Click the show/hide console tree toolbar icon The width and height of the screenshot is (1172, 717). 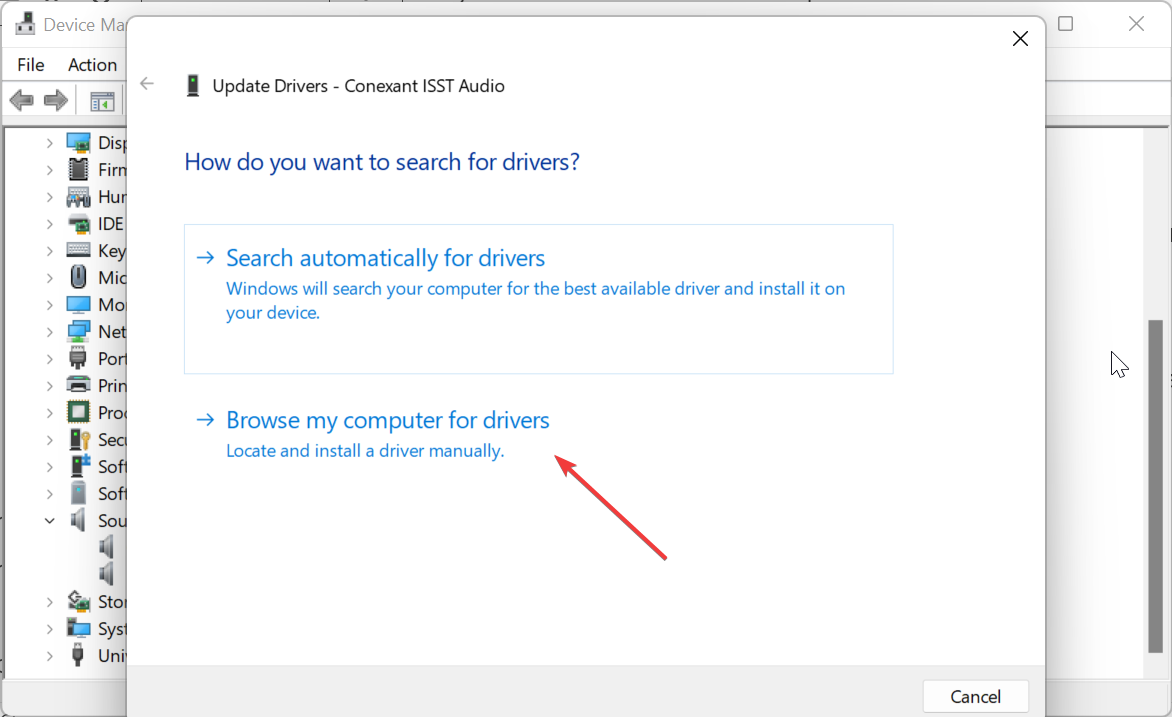pyautogui.click(x=102, y=101)
